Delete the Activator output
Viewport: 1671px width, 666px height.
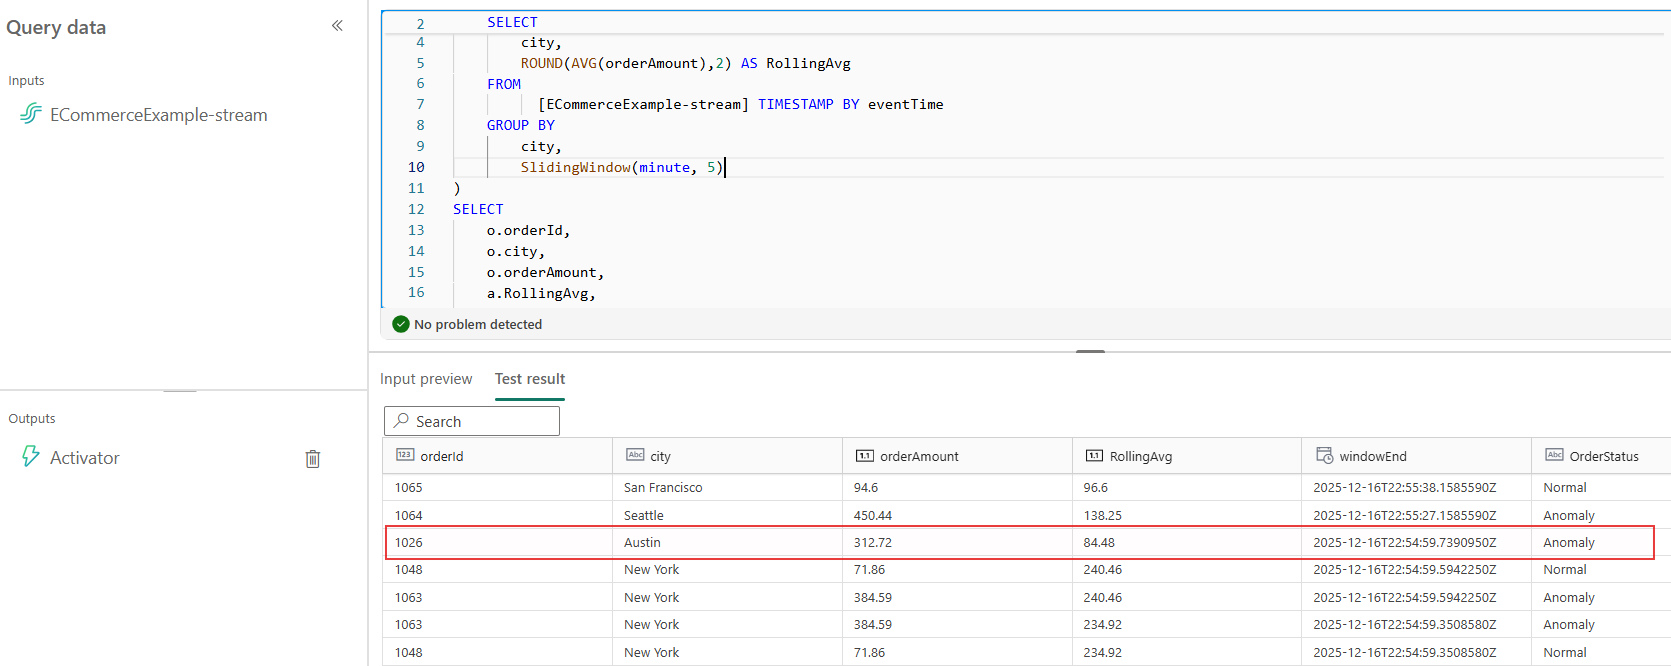[312, 459]
